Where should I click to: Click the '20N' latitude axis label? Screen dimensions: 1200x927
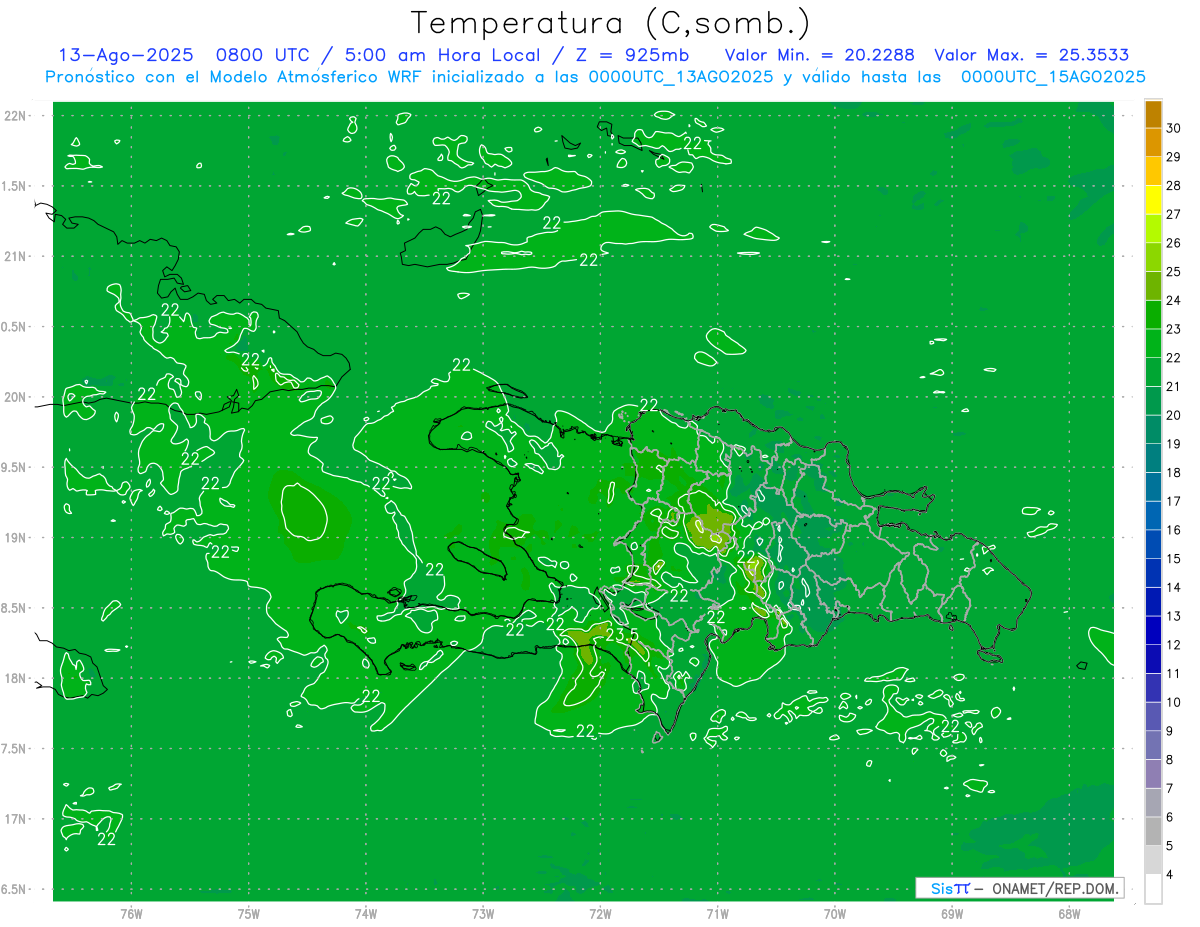pos(15,397)
